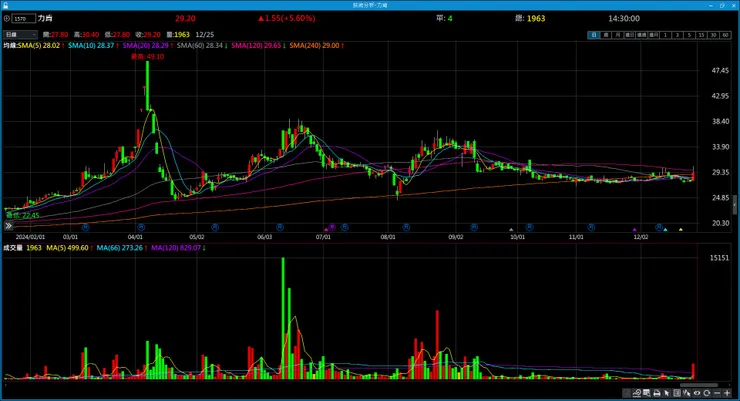Click the indicator settings icon in bottom toolbar
The width and height of the screenshot is (740, 401).
click(x=637, y=393)
